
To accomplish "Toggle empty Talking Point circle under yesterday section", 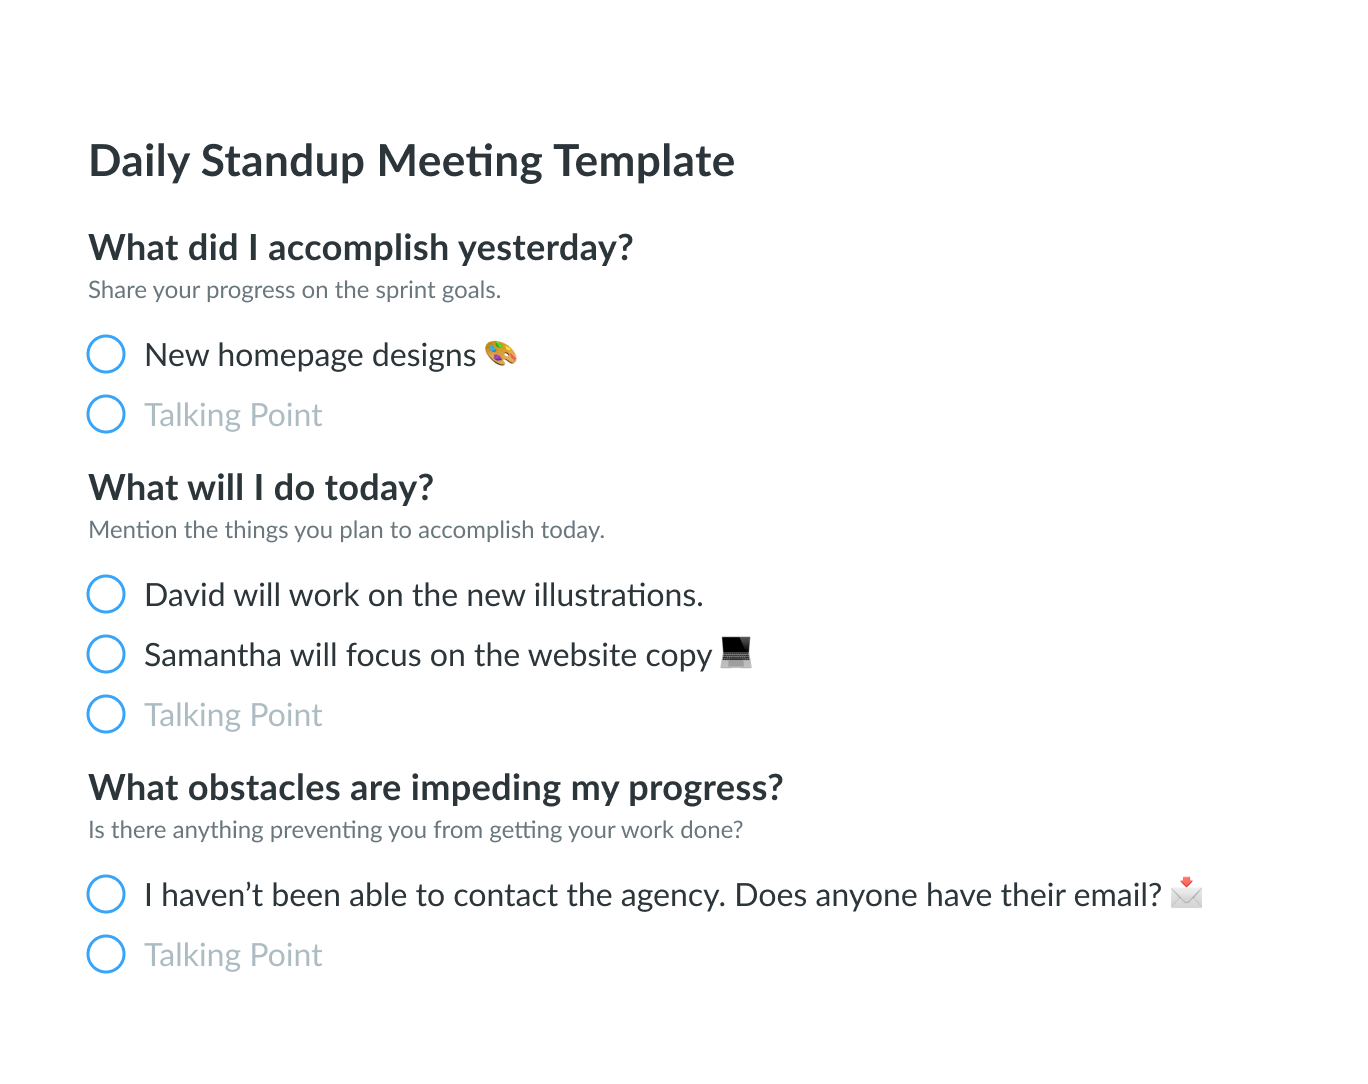I will [x=106, y=414].
